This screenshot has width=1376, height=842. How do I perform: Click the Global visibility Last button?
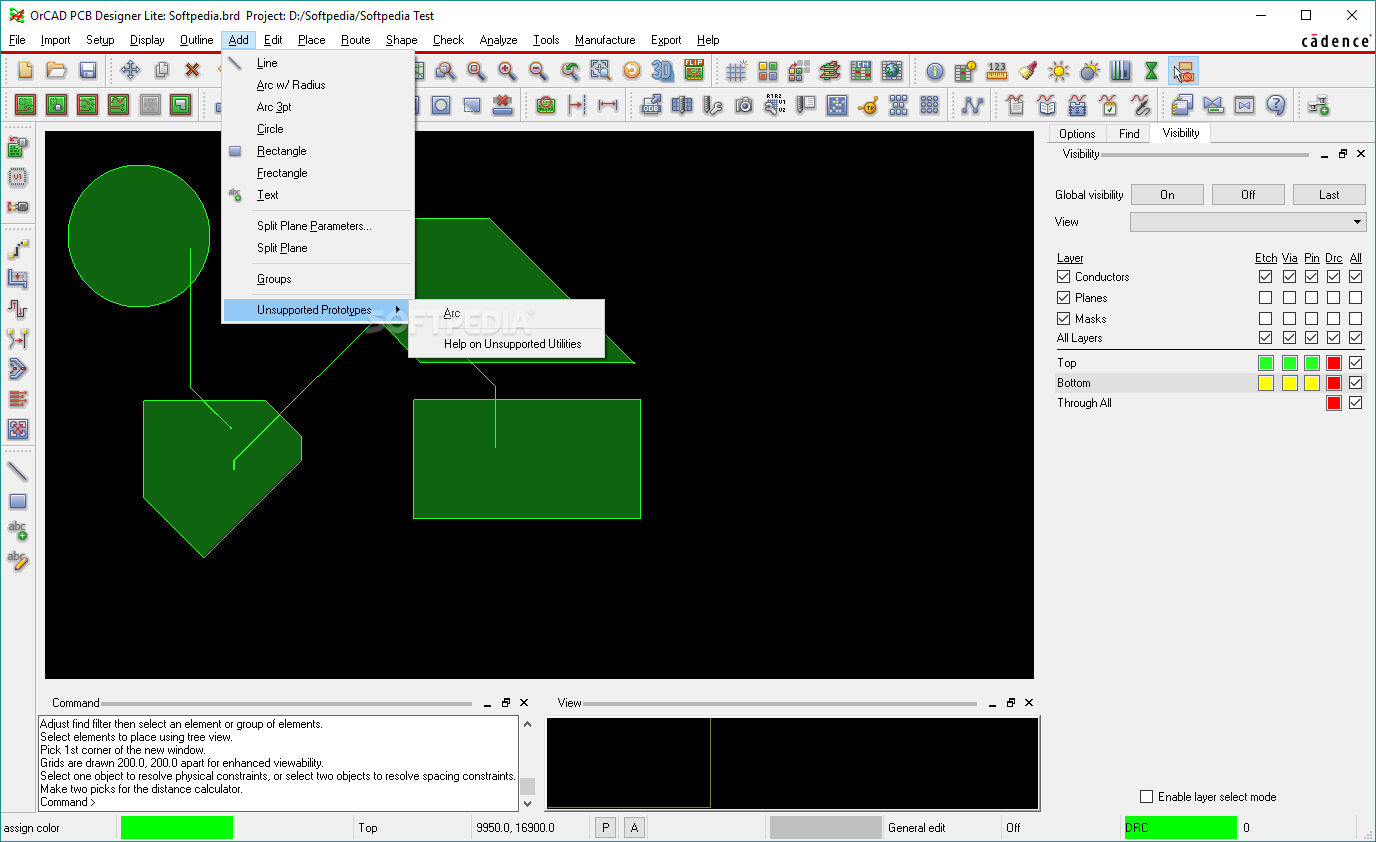point(1329,195)
